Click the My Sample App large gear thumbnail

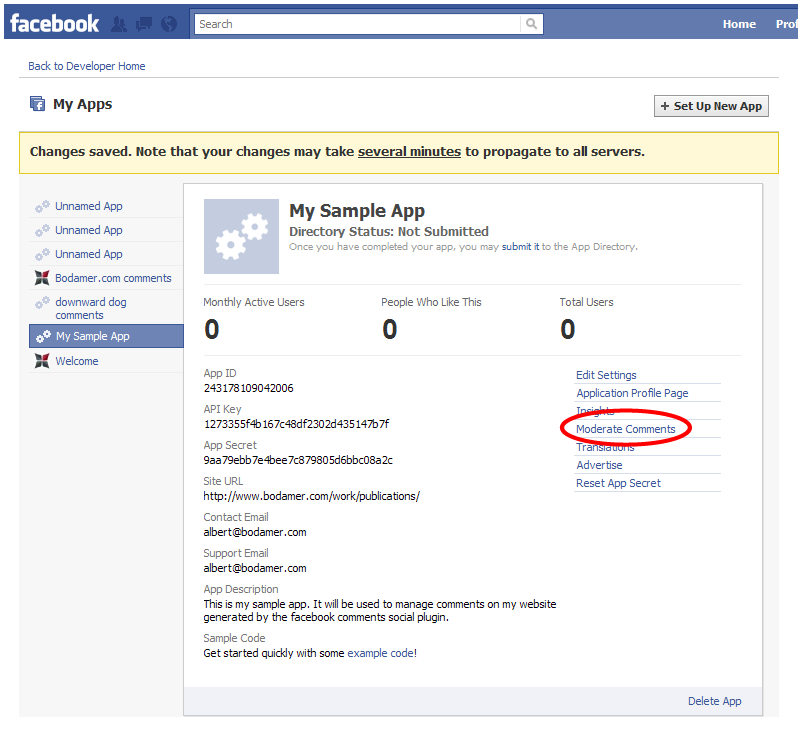pos(241,236)
